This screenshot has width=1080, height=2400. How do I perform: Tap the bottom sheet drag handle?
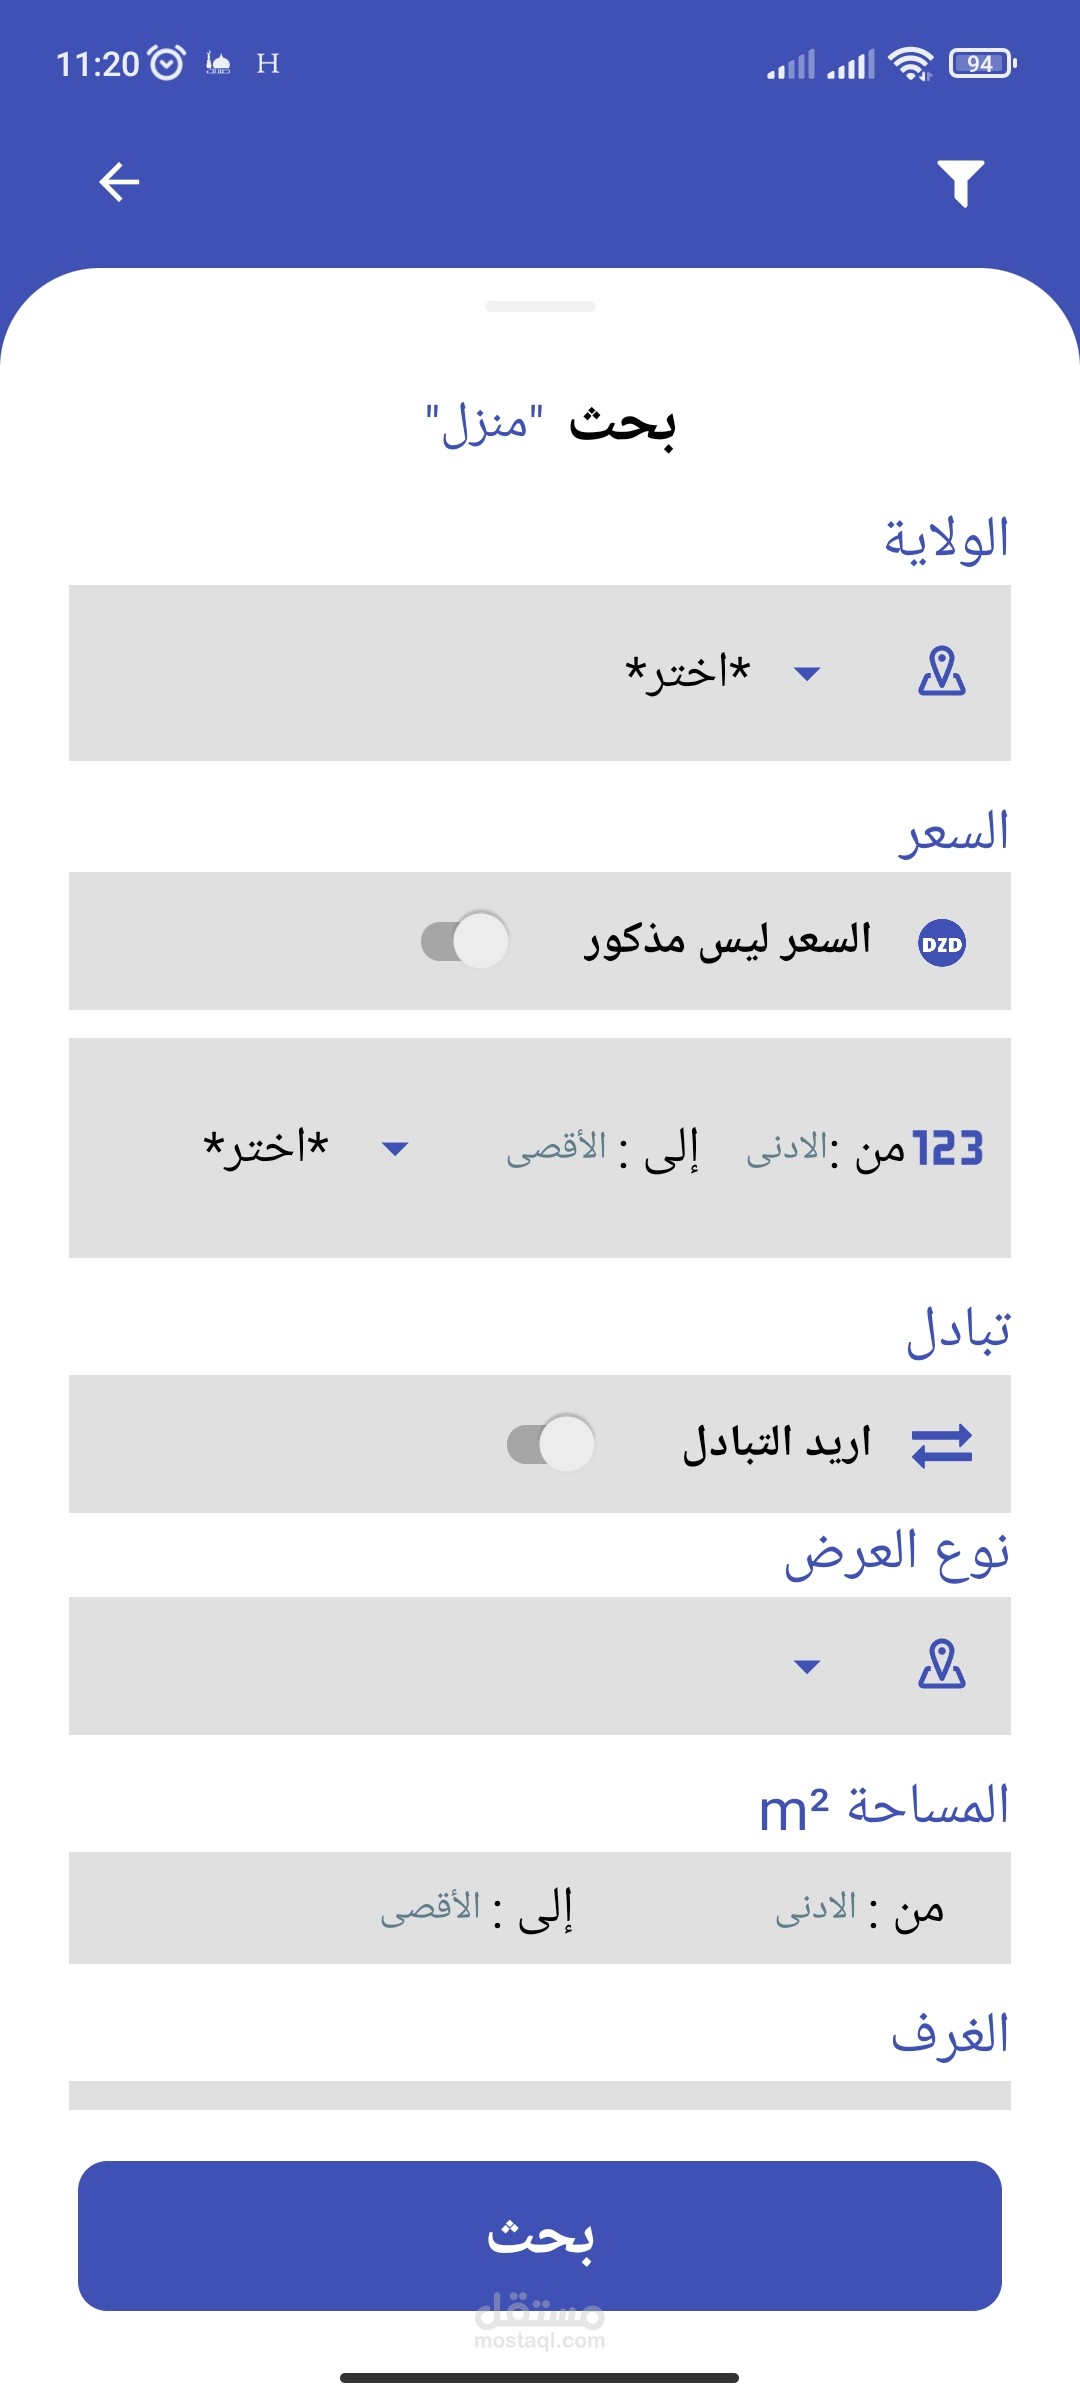tap(540, 306)
